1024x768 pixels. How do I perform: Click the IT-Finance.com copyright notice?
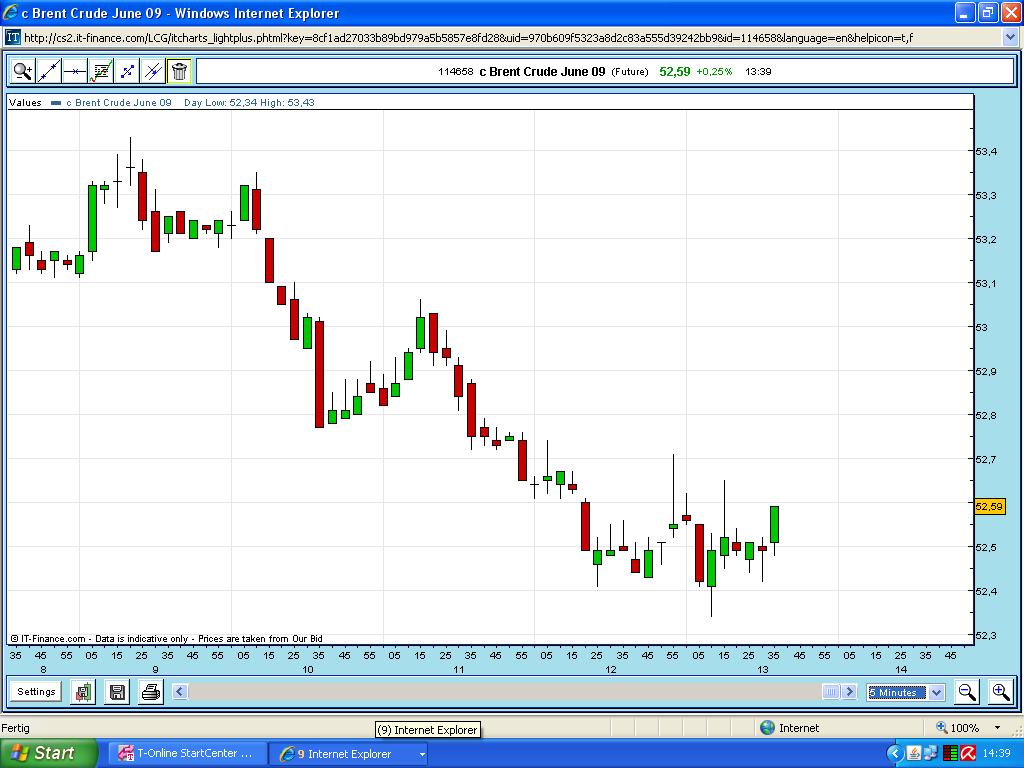pyautogui.click(x=167, y=639)
